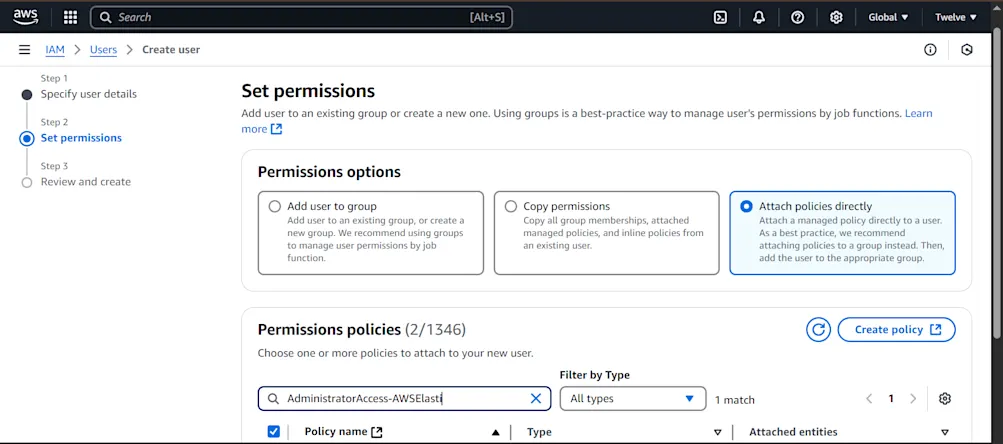Open the services grid menu icon
The height and width of the screenshot is (444, 1003).
pos(70,17)
